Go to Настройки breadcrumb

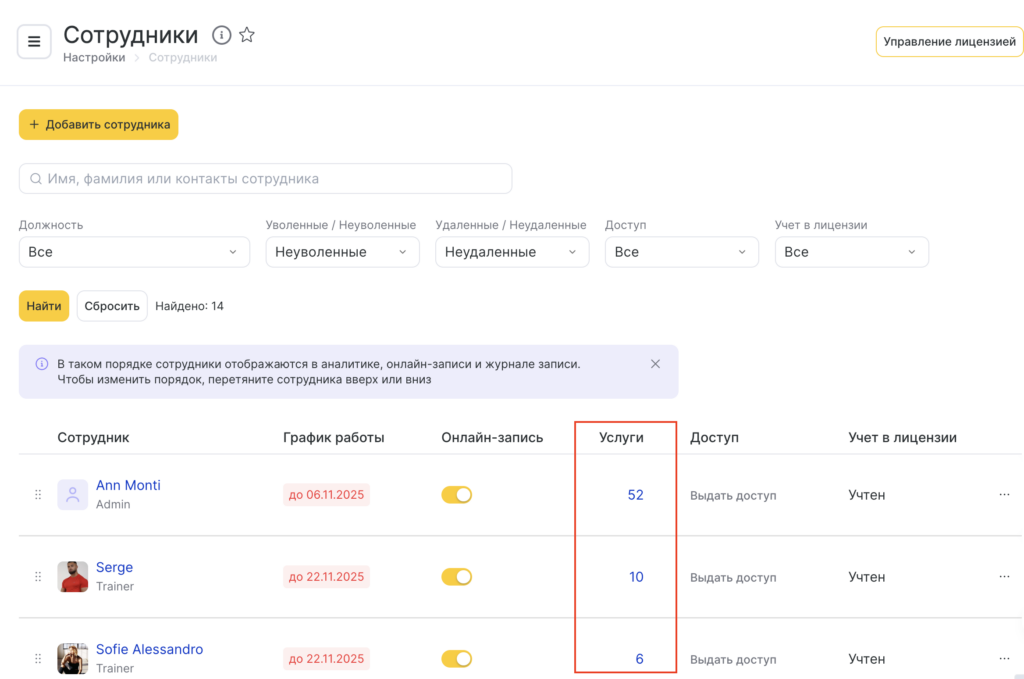point(94,58)
